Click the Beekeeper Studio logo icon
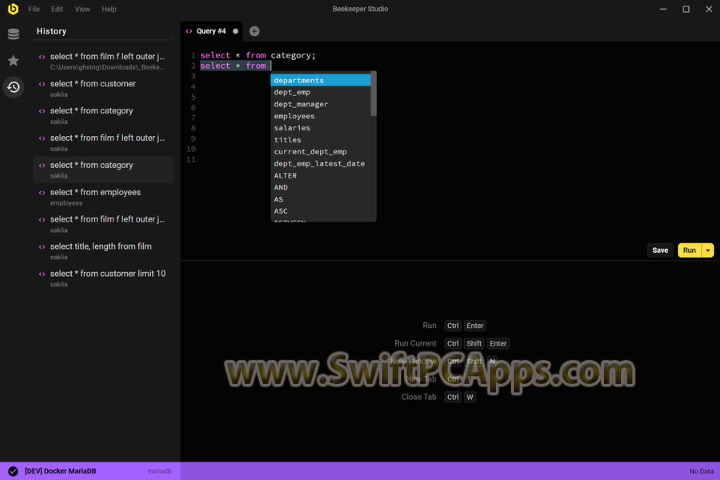Viewport: 720px width, 480px height. [x=13, y=9]
